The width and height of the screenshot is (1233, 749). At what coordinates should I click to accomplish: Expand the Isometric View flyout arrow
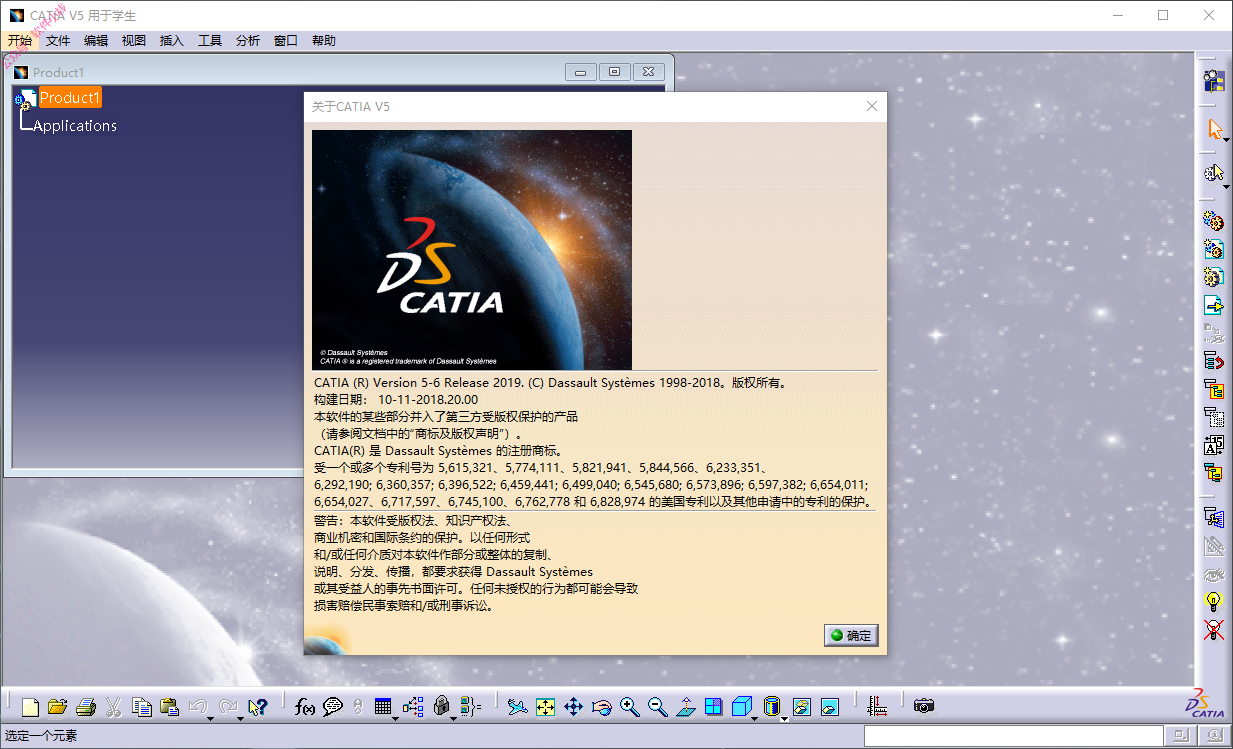click(x=755, y=719)
